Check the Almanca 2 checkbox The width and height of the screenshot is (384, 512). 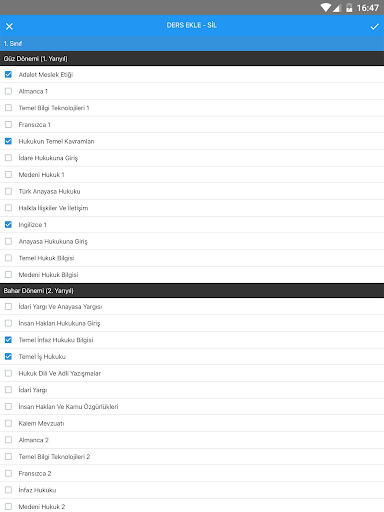(x=8, y=440)
